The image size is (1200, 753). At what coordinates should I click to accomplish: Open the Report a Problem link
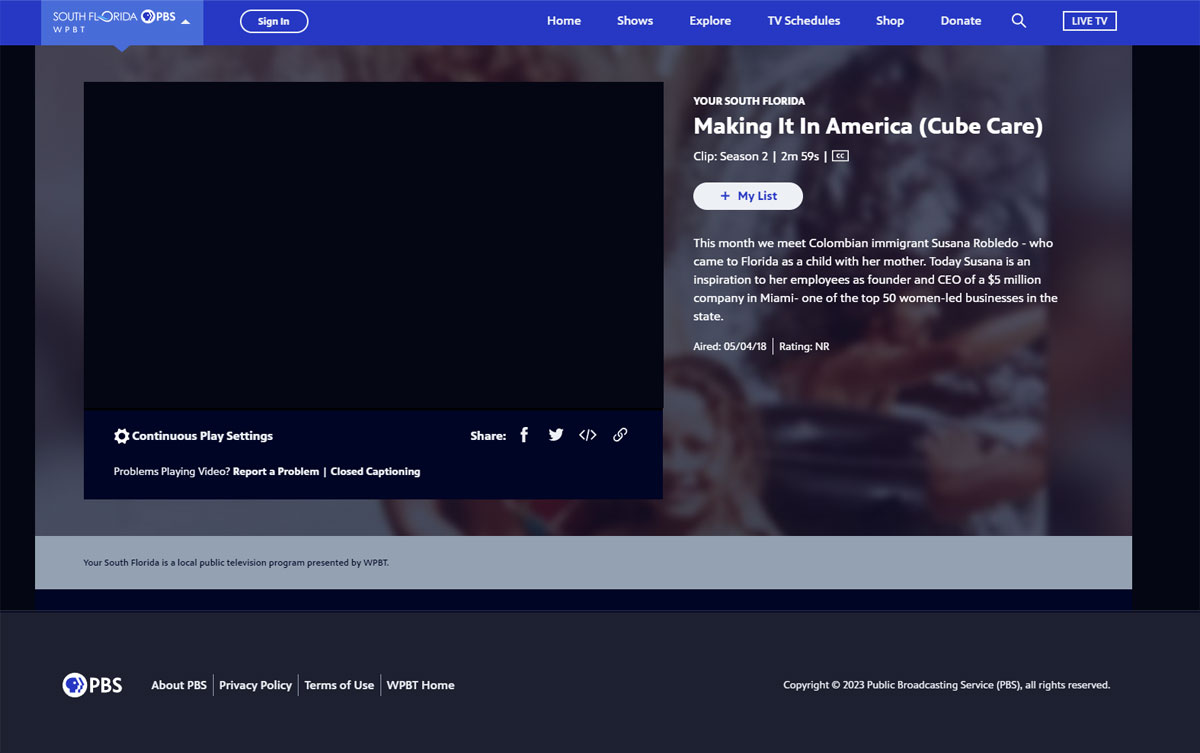(x=276, y=472)
